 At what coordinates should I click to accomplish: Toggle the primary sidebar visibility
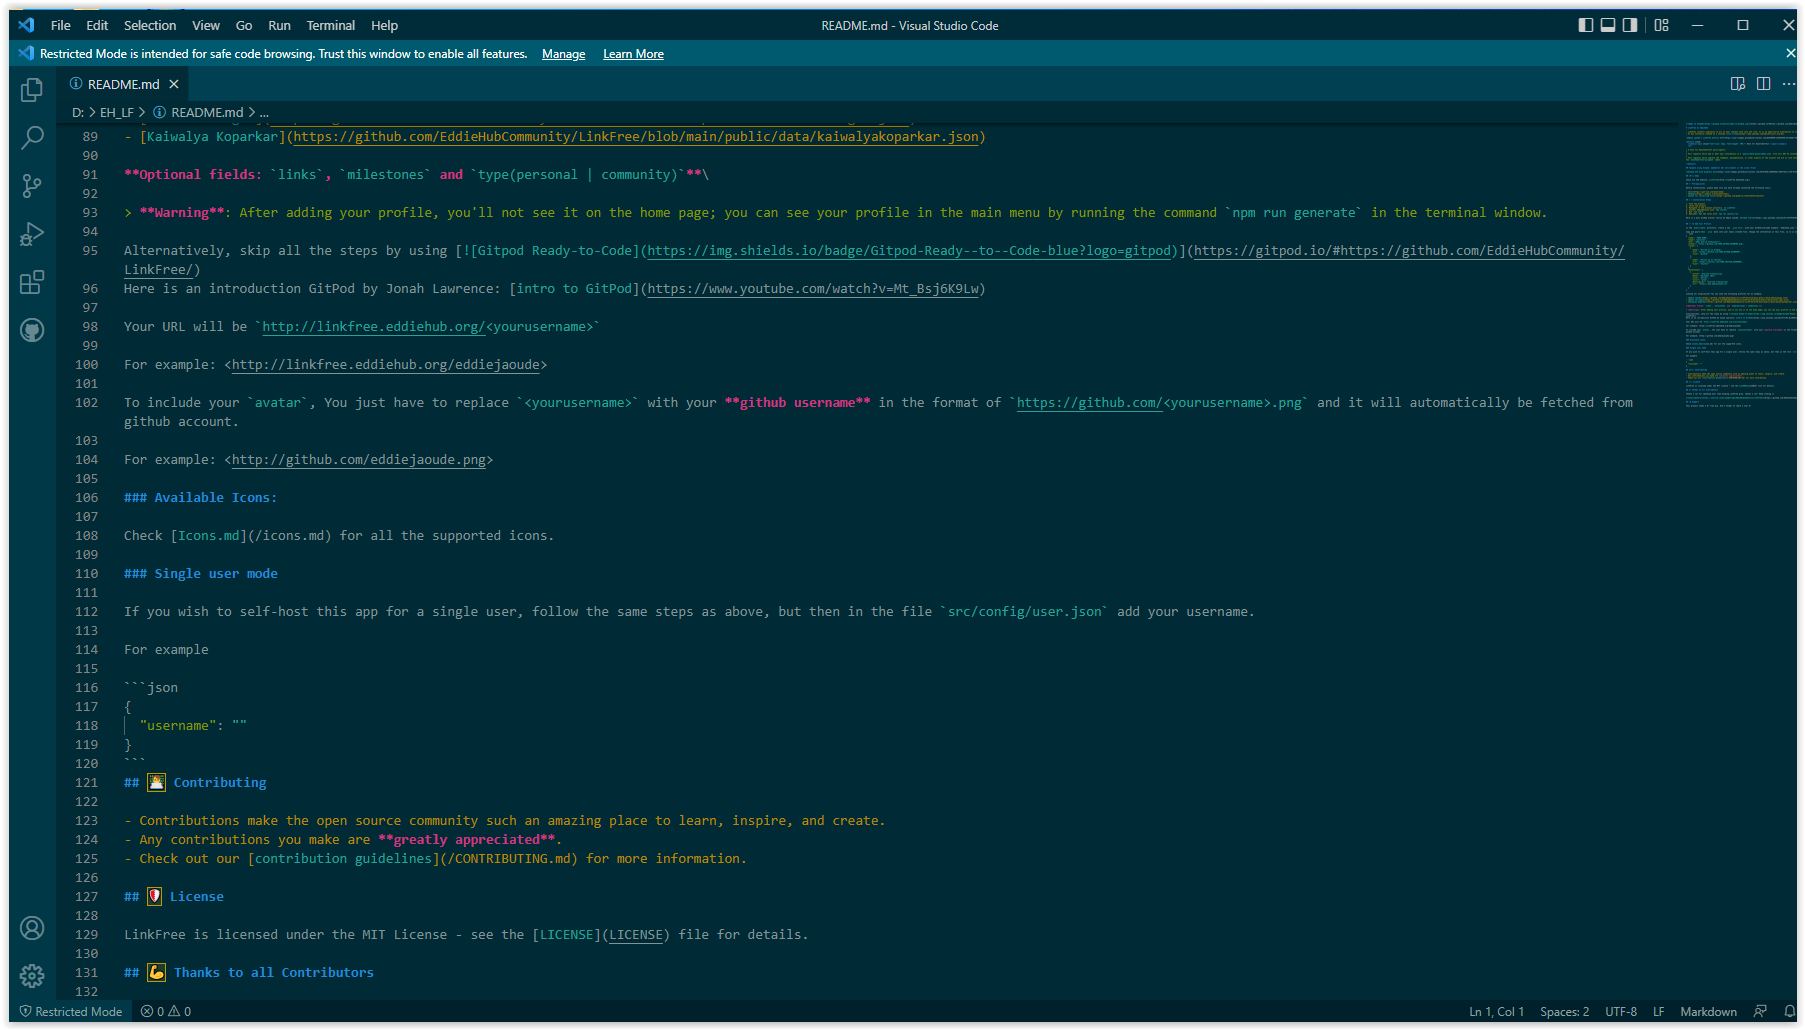pyautogui.click(x=1585, y=25)
